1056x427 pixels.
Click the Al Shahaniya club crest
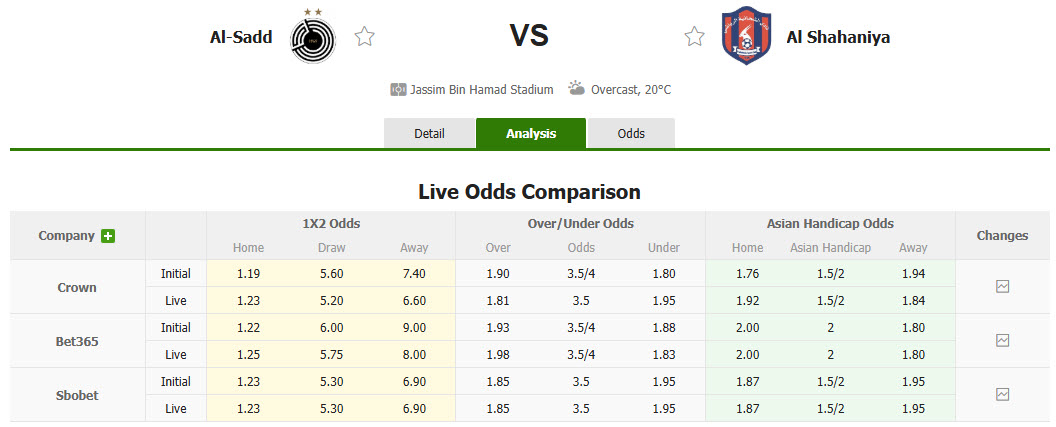coord(746,36)
